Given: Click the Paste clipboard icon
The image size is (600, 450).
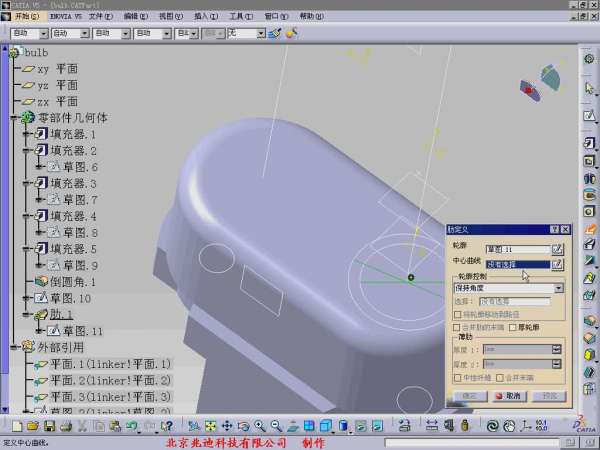Looking at the screenshot, I should 115,426.
